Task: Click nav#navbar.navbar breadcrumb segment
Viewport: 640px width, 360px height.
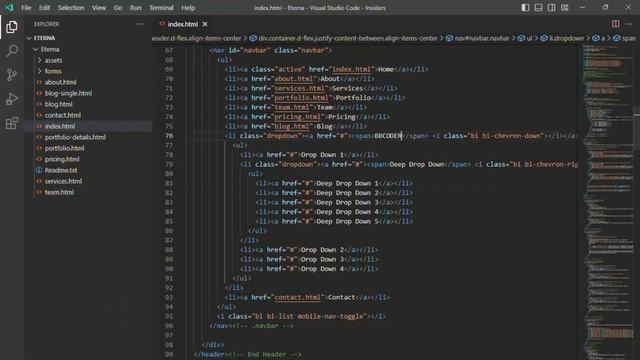Action: (x=482, y=38)
